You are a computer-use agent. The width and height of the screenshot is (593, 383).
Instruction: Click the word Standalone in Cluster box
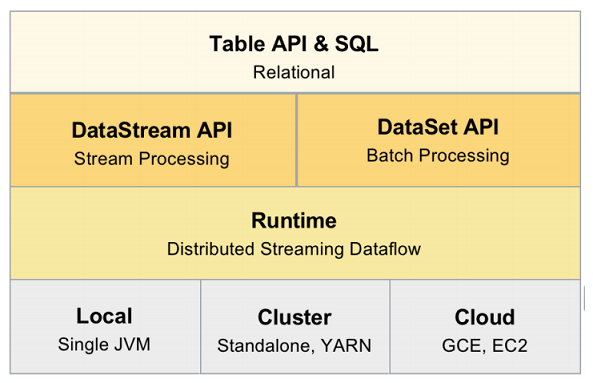click(266, 346)
